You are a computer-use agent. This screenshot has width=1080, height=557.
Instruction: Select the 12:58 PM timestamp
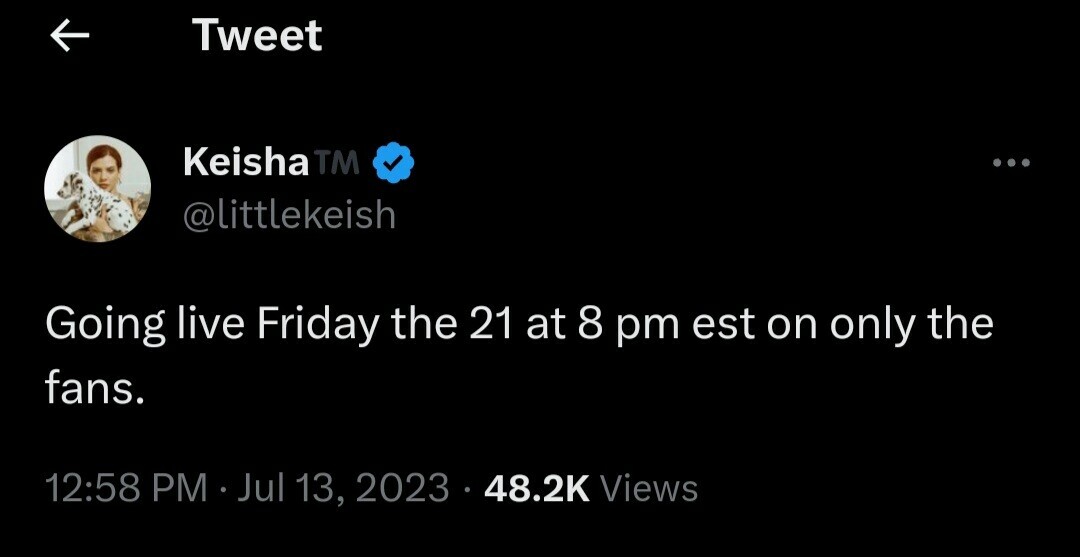coord(126,488)
